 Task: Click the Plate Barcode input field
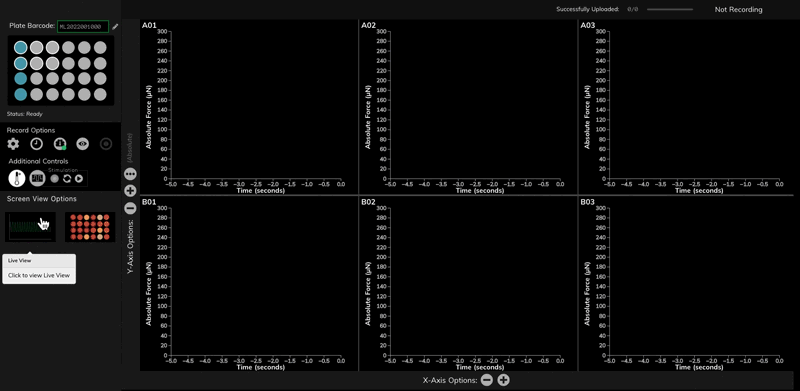83,27
